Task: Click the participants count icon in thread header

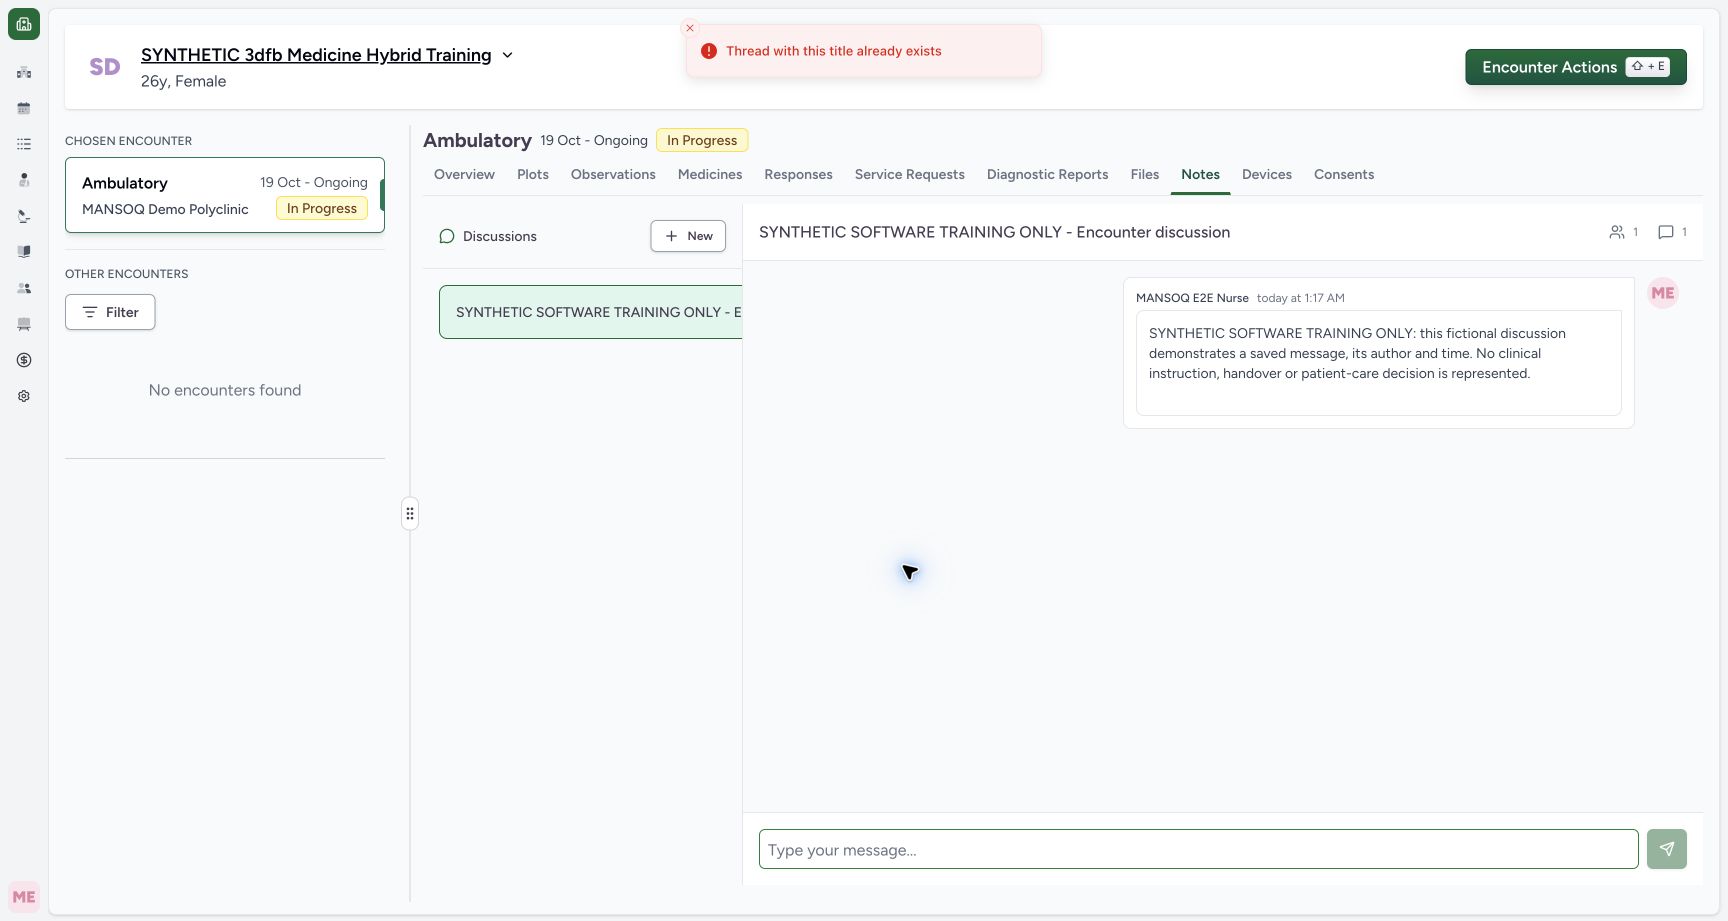Action: coord(1617,232)
